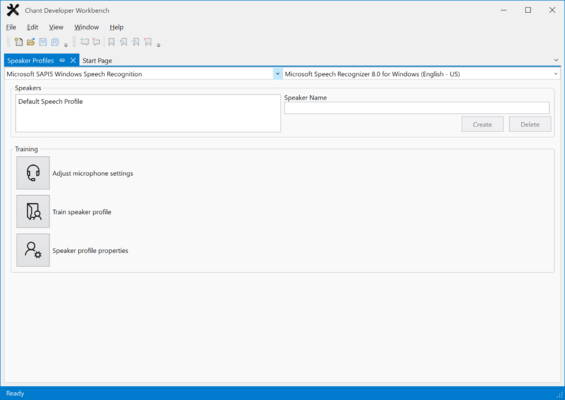Open Speaker profile properties via gear-person icon
Viewport: 565px width, 400px height.
coord(33,250)
